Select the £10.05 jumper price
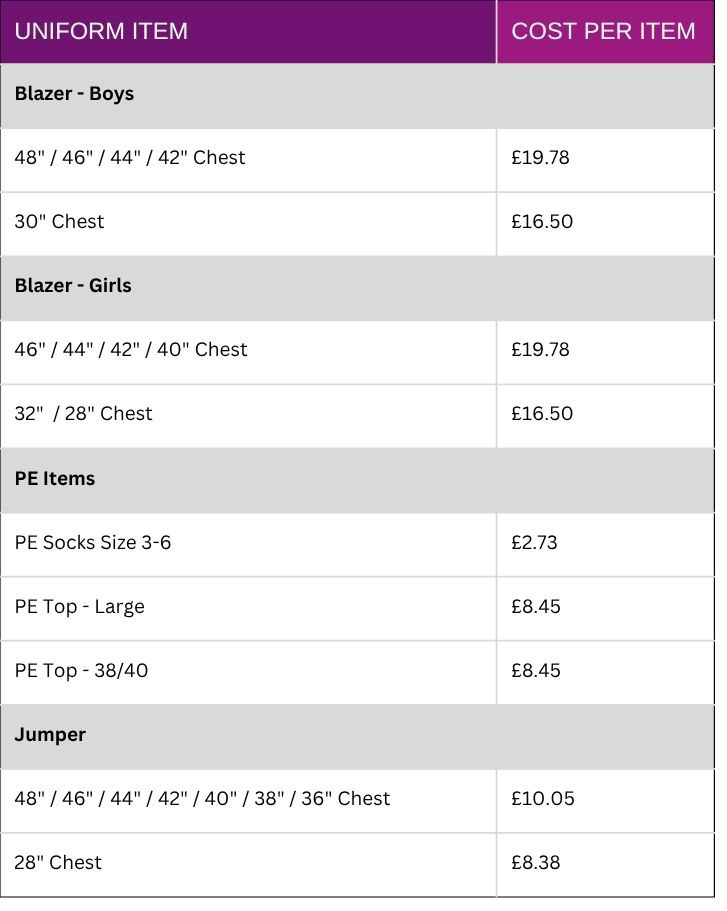727x911 pixels. [x=542, y=799]
